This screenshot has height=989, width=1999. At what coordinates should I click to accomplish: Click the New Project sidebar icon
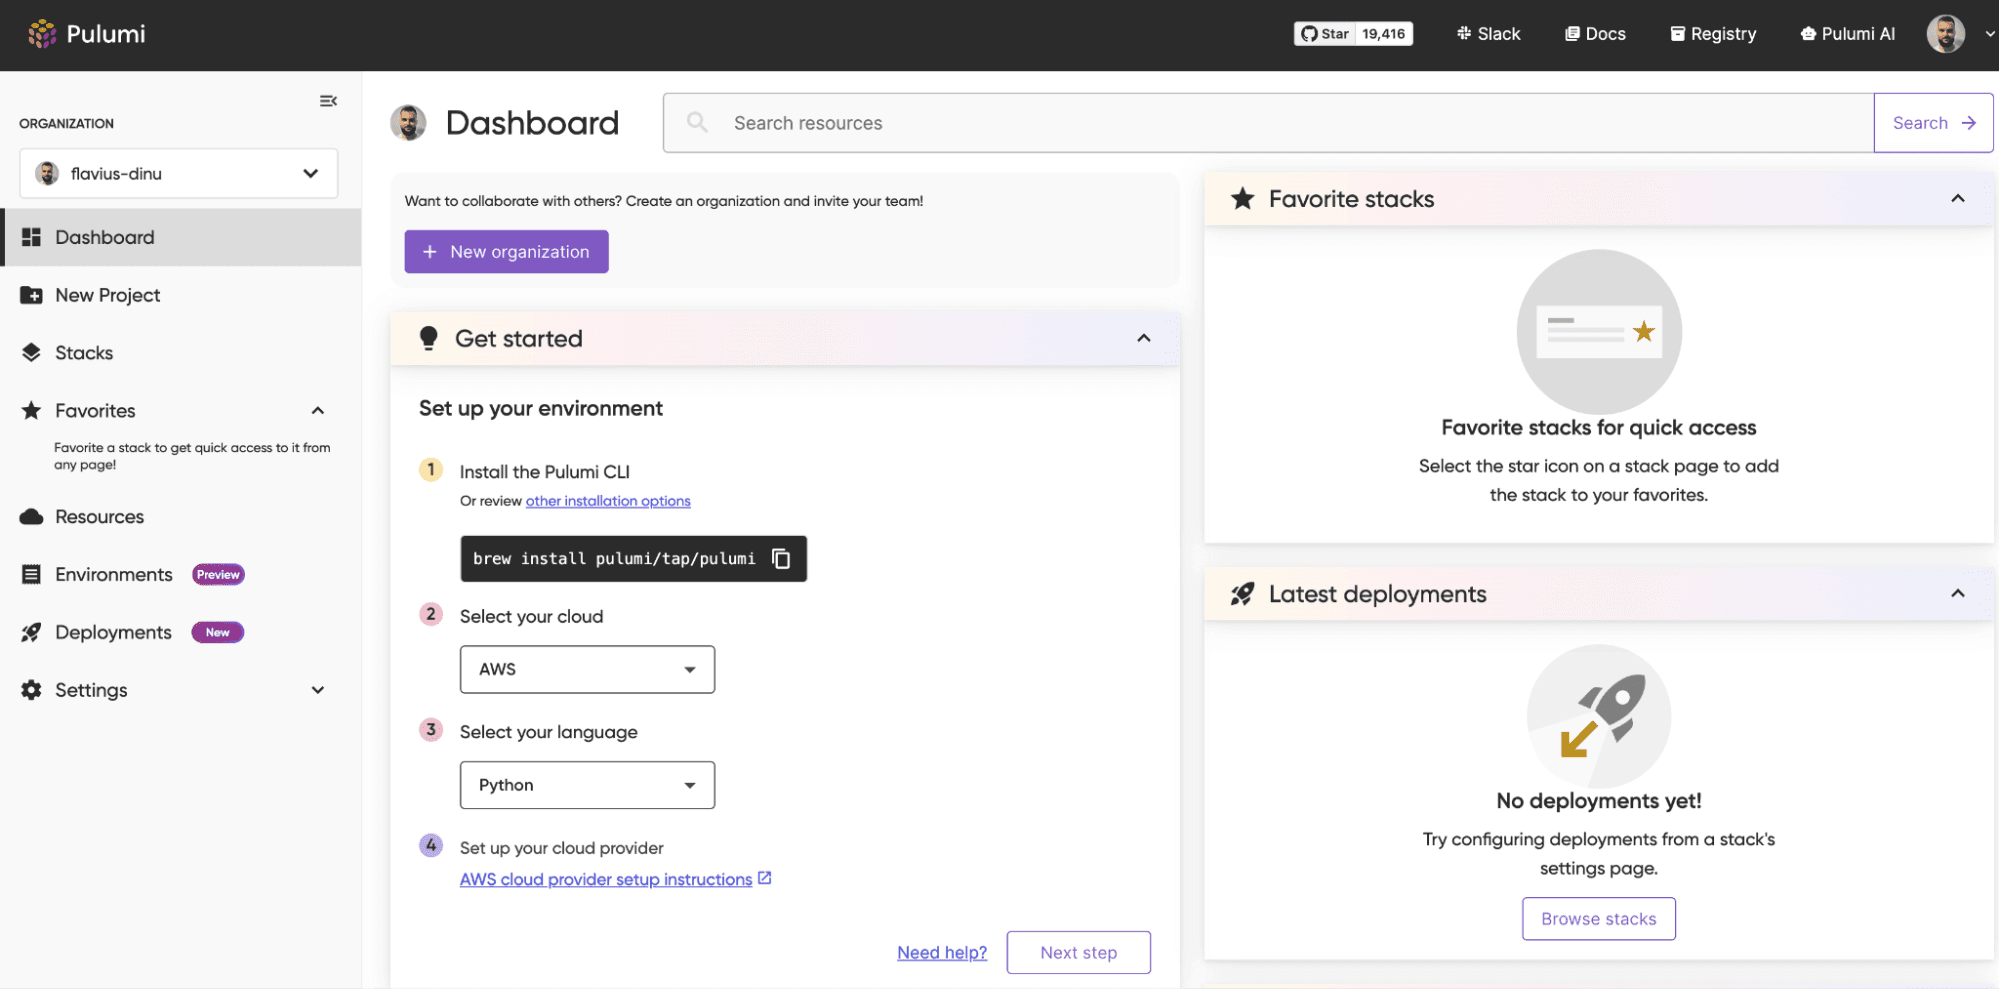point(30,295)
